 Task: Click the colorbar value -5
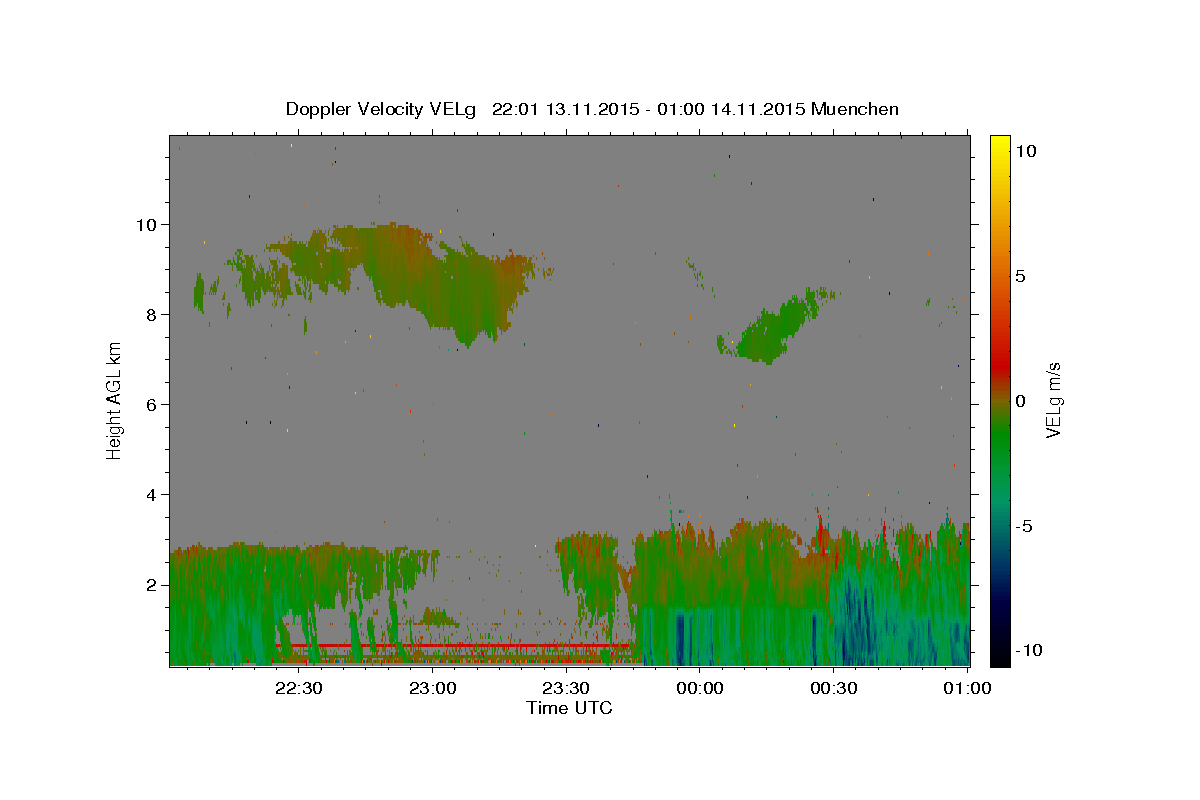(x=1024, y=526)
